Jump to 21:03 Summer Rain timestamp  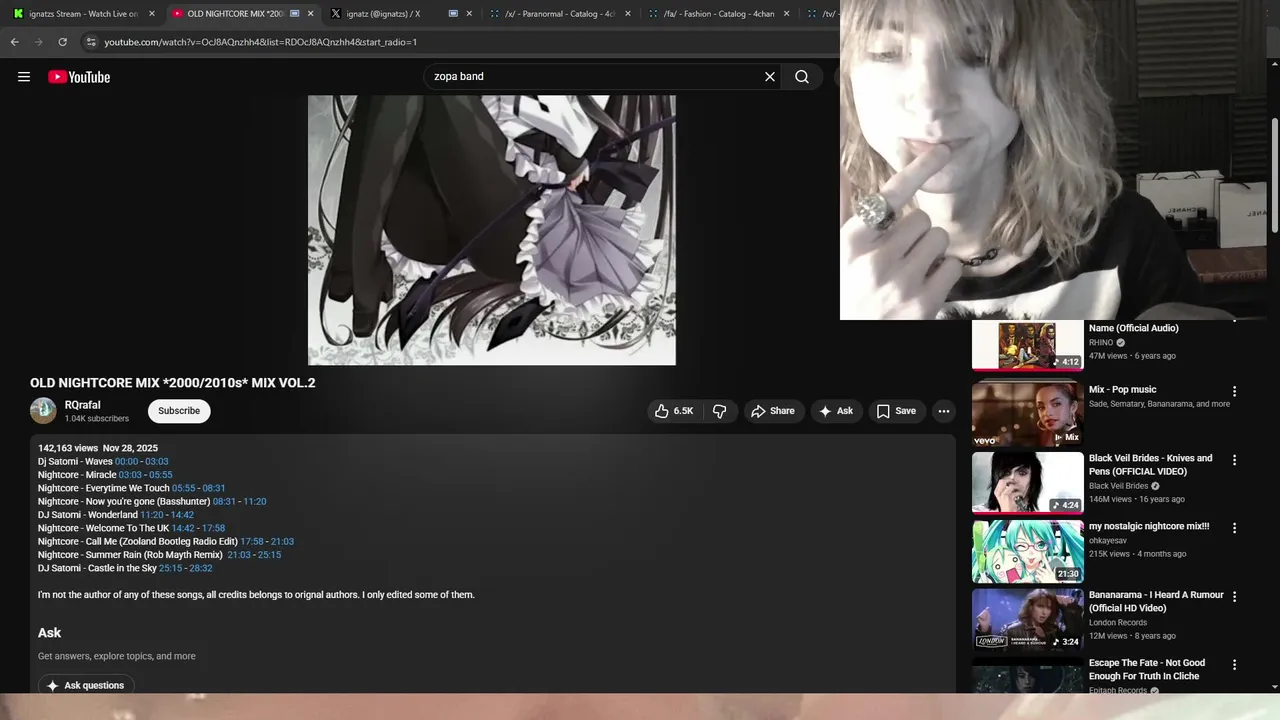pyautogui.click(x=239, y=555)
